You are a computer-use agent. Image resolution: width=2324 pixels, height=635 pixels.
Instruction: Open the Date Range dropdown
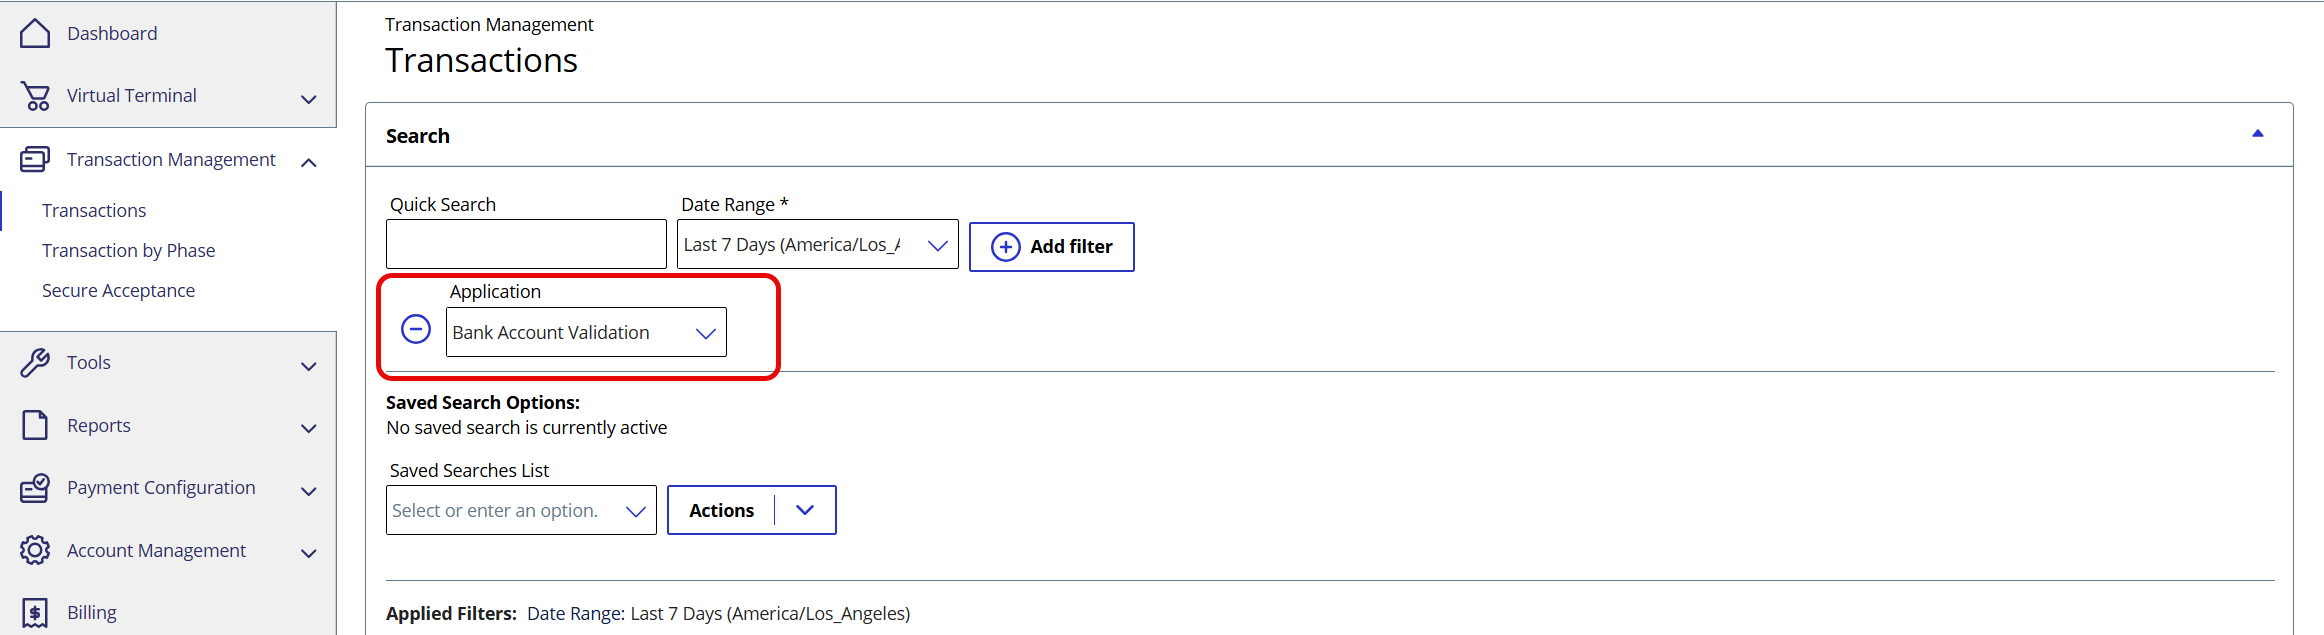tap(936, 245)
